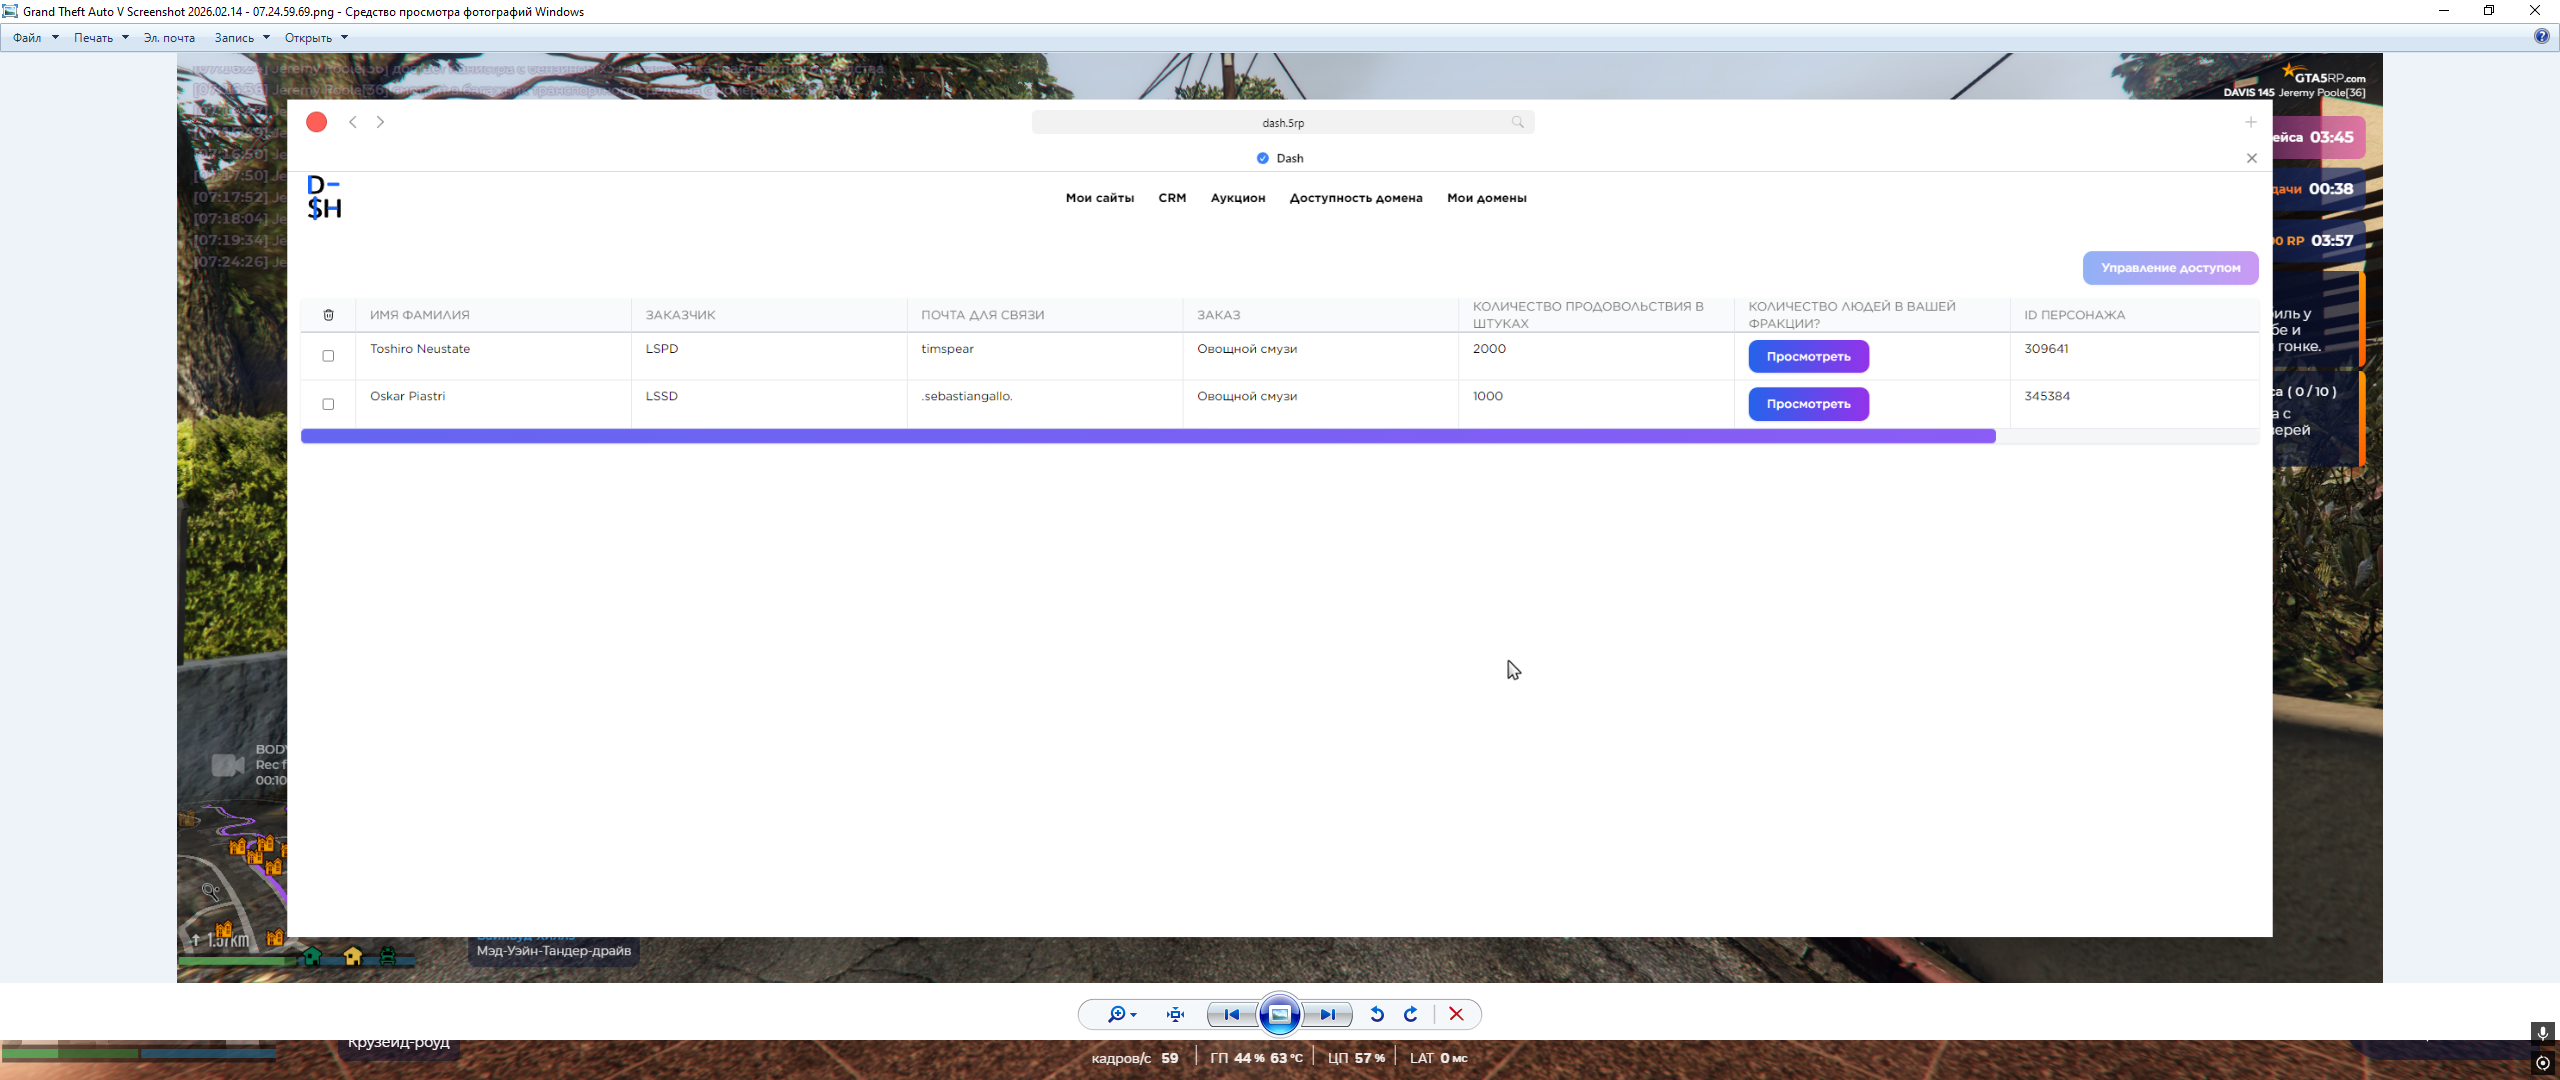Check the Toshiro Neustate row checkbox

pyautogui.click(x=328, y=356)
